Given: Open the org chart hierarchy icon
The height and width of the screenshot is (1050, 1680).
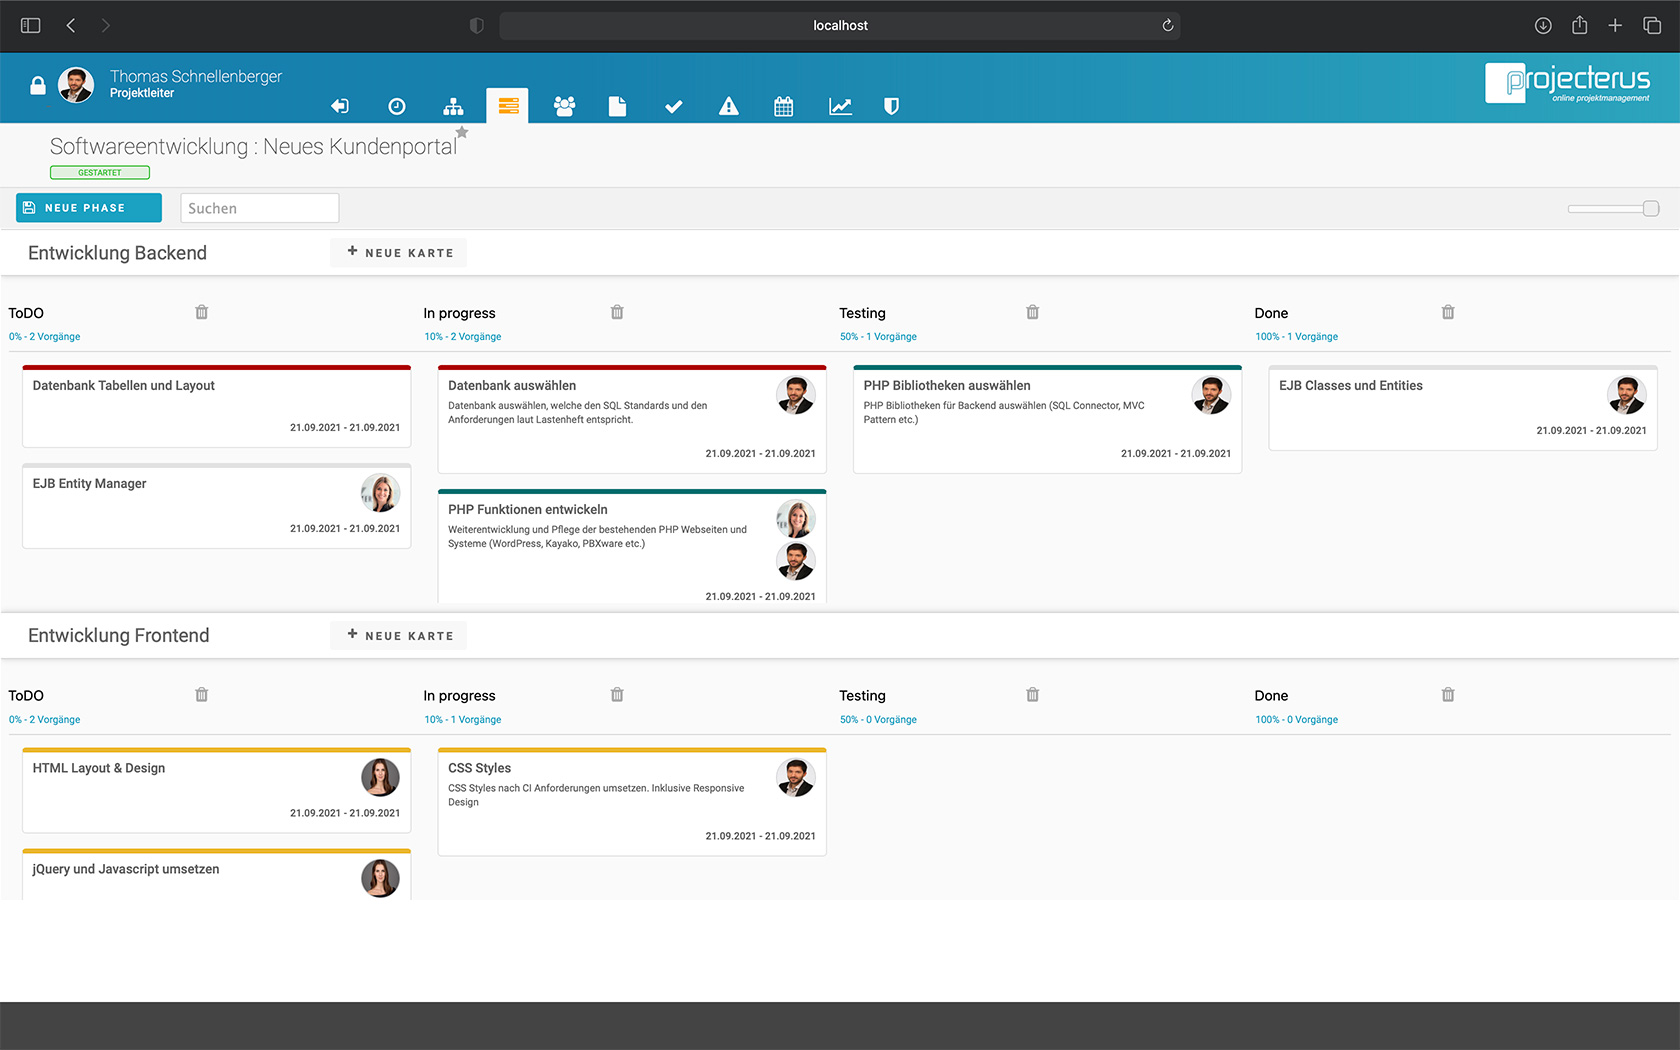Looking at the screenshot, I should click(453, 106).
